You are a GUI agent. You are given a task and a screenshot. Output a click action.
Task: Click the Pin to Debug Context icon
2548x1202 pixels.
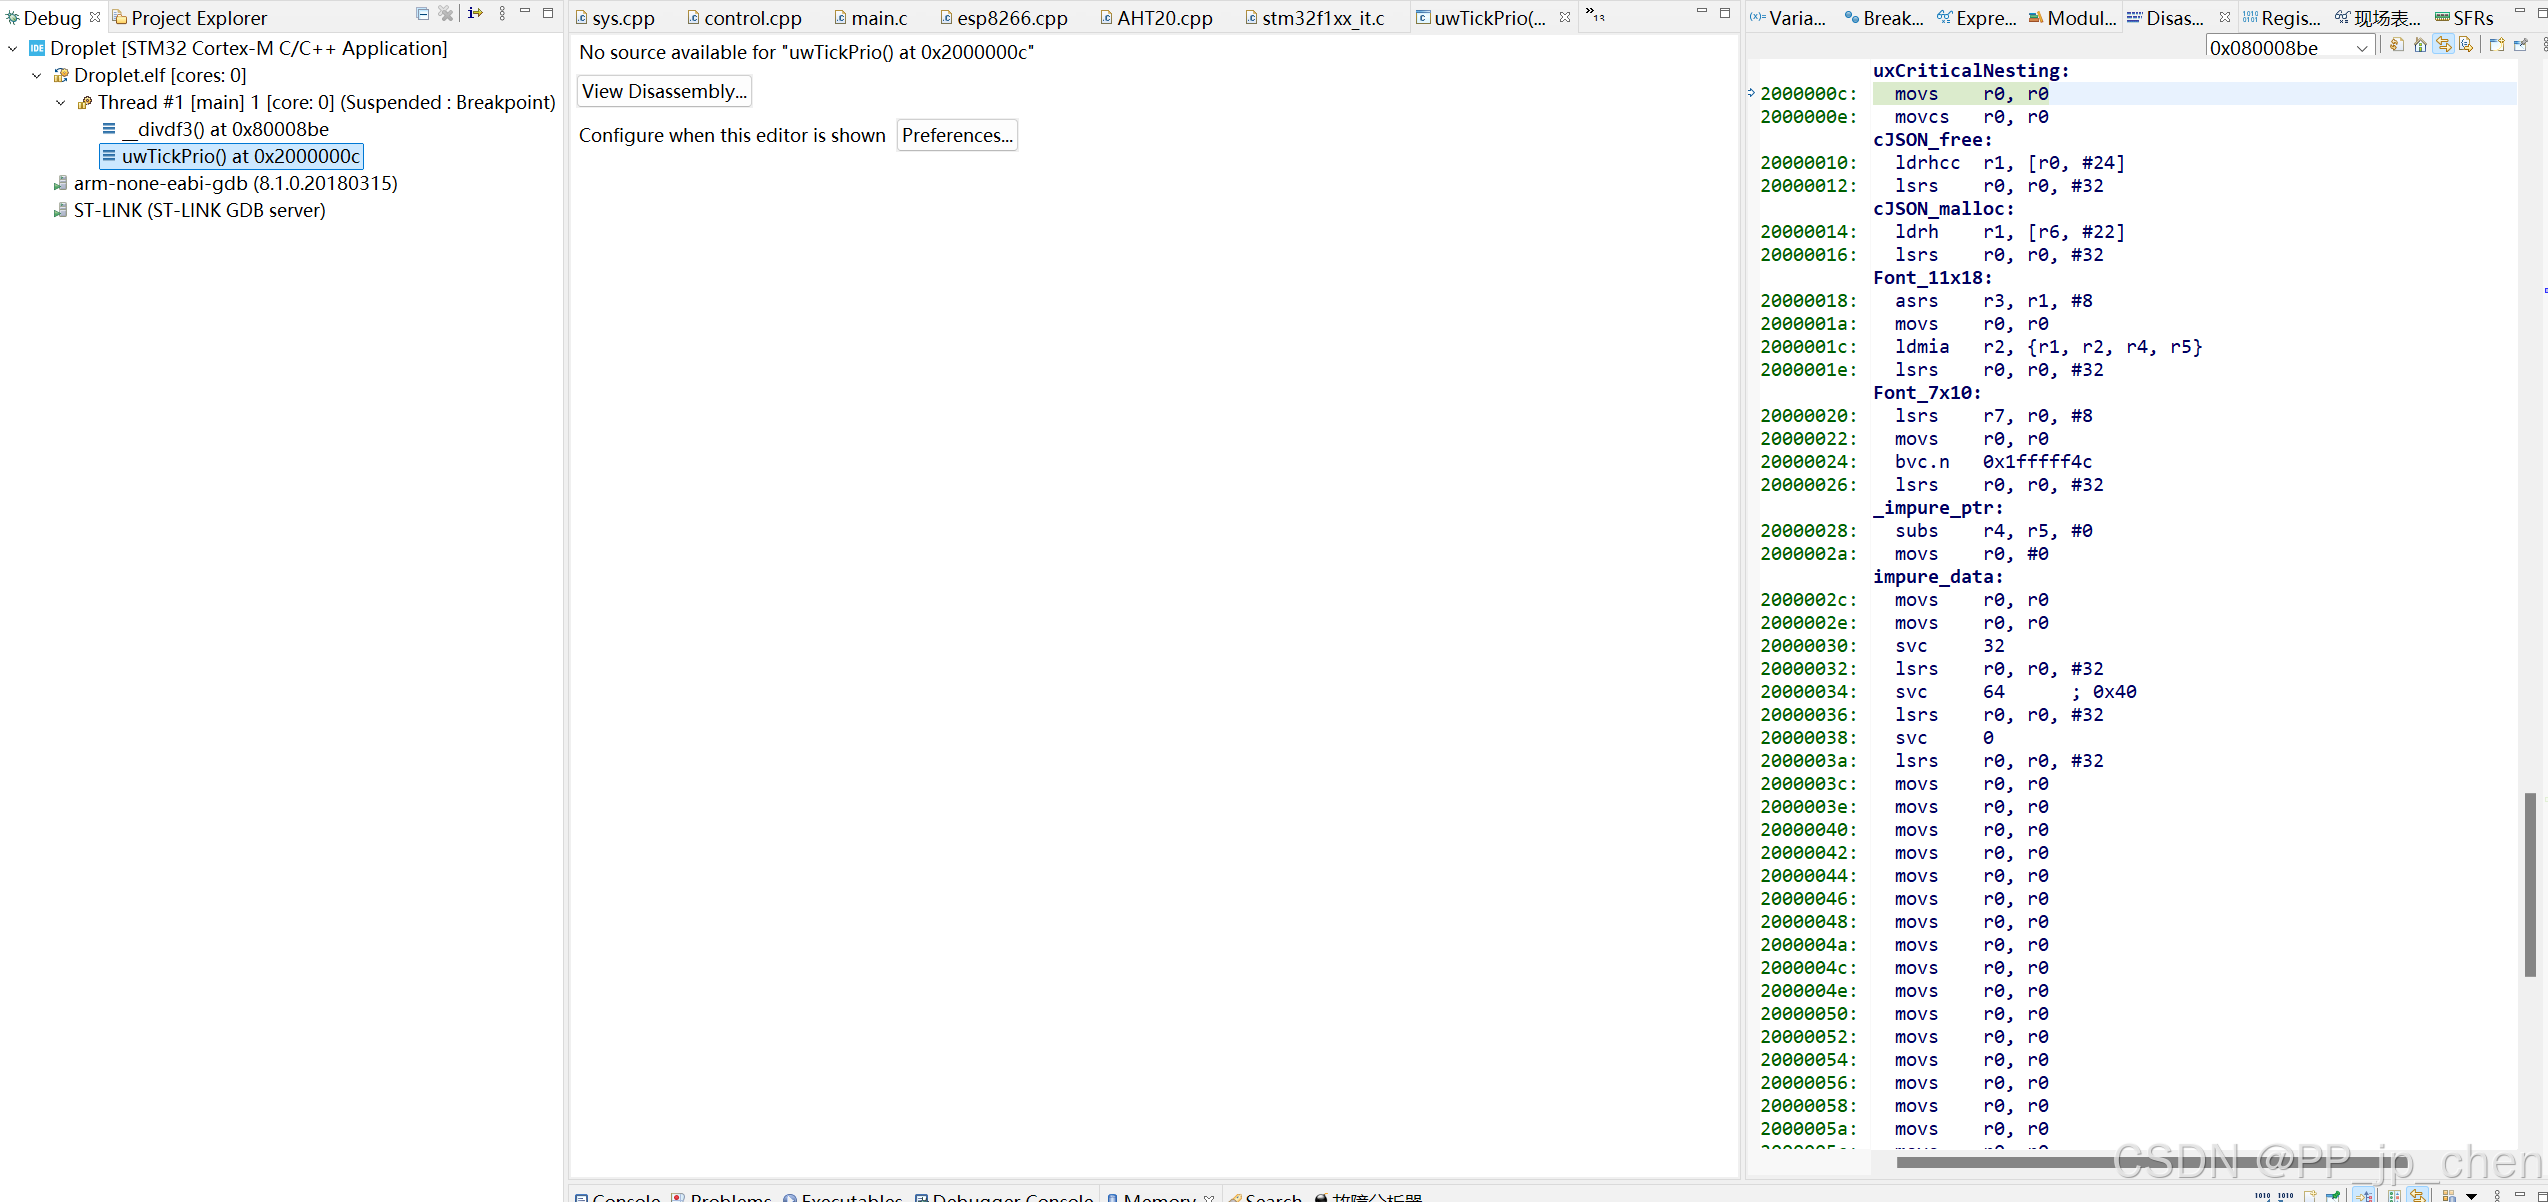coord(2520,45)
